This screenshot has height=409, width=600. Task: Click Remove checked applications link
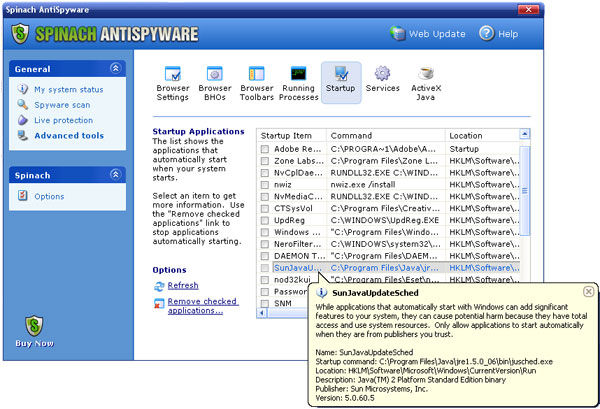pos(203,306)
